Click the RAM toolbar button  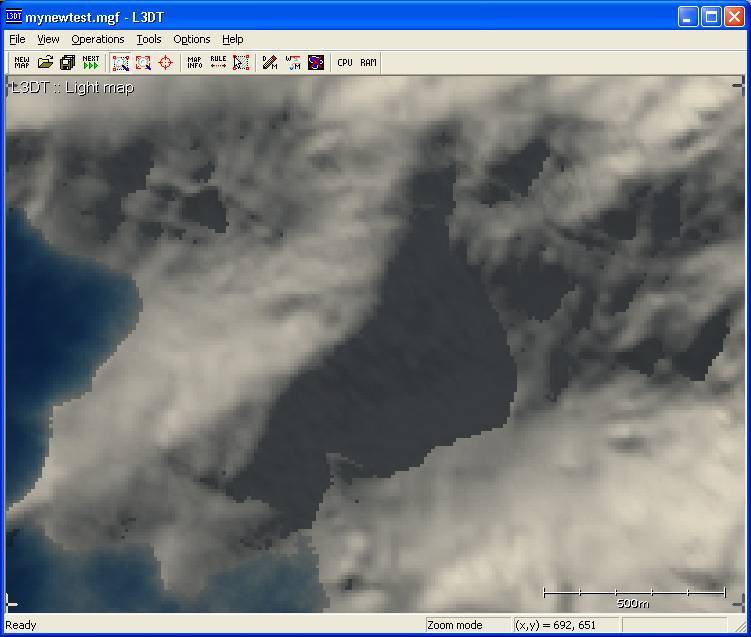click(x=368, y=62)
